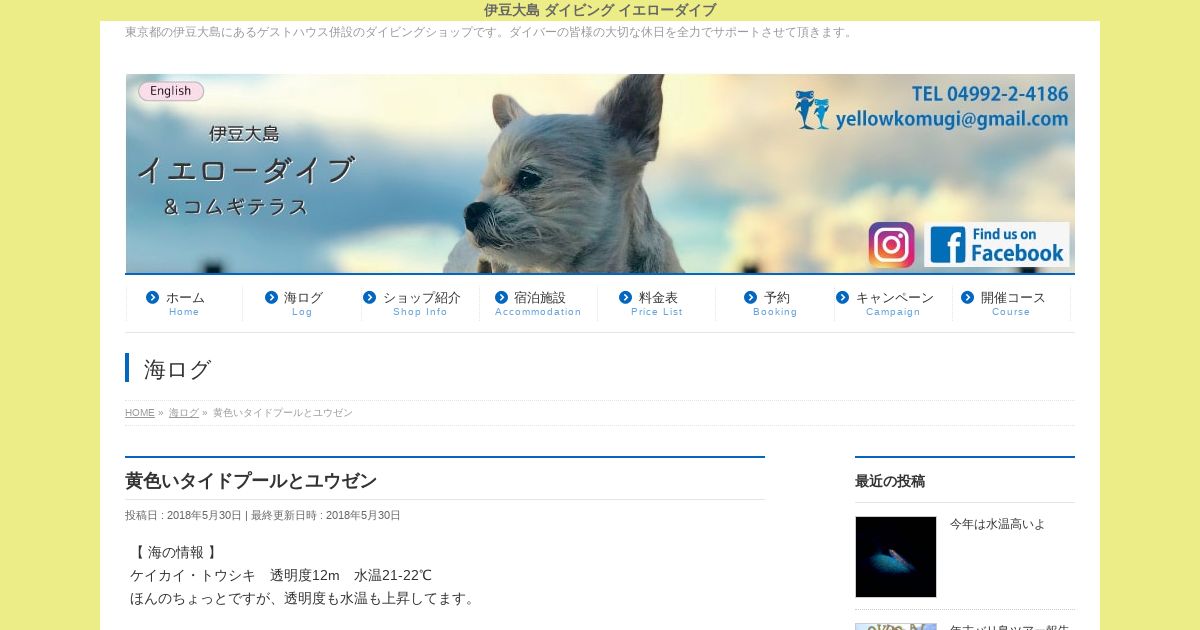The height and width of the screenshot is (630, 1200).
Task: Click the blue fish mascot logo
Action: point(812,111)
